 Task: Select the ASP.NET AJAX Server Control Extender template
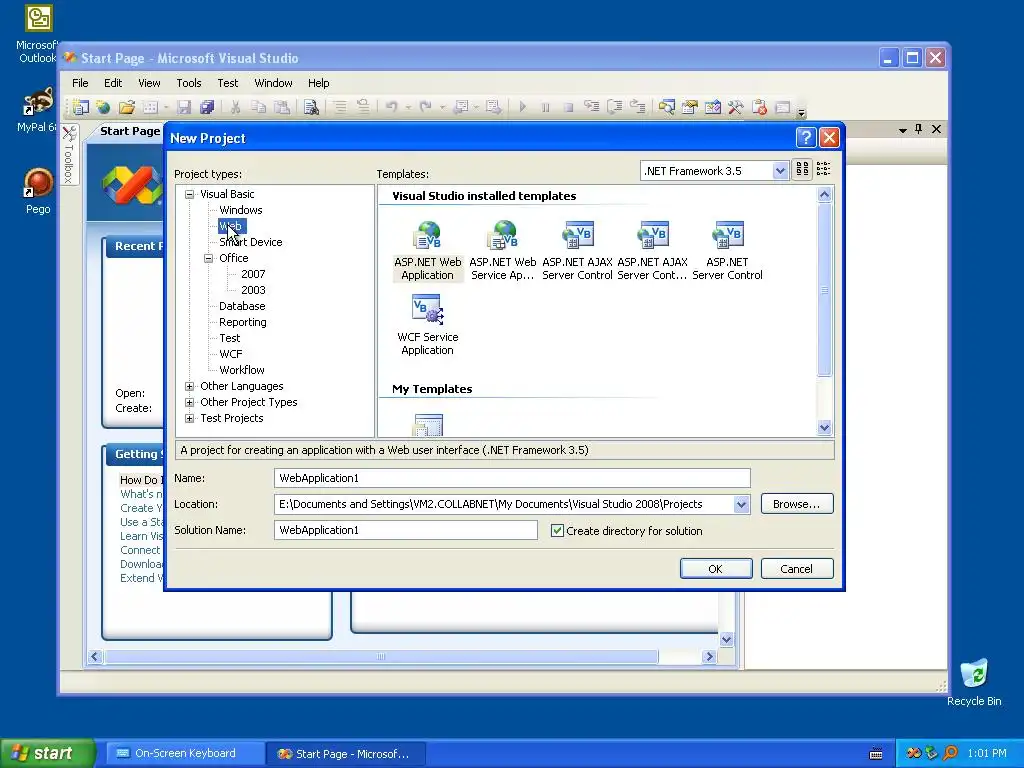(x=652, y=251)
